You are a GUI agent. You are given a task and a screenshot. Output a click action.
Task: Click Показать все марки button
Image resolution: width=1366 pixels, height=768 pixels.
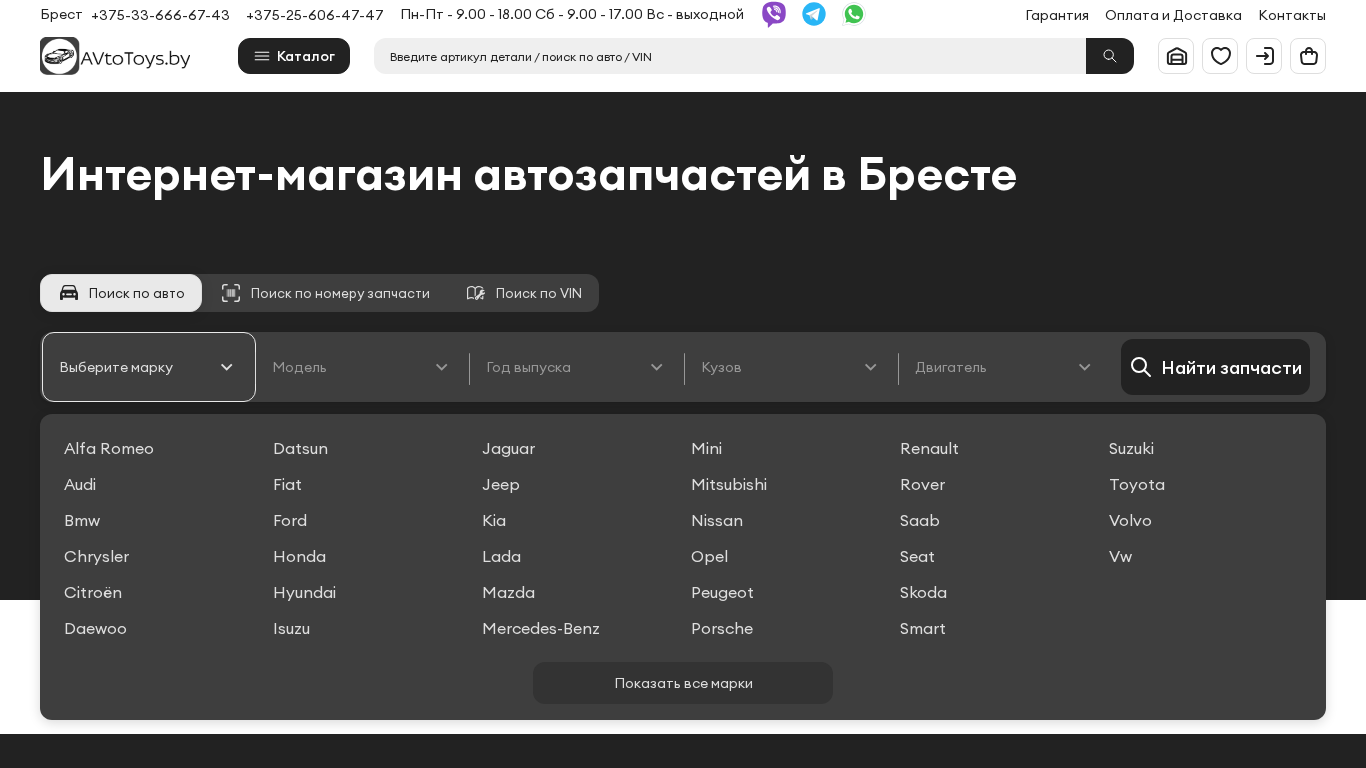tap(683, 683)
